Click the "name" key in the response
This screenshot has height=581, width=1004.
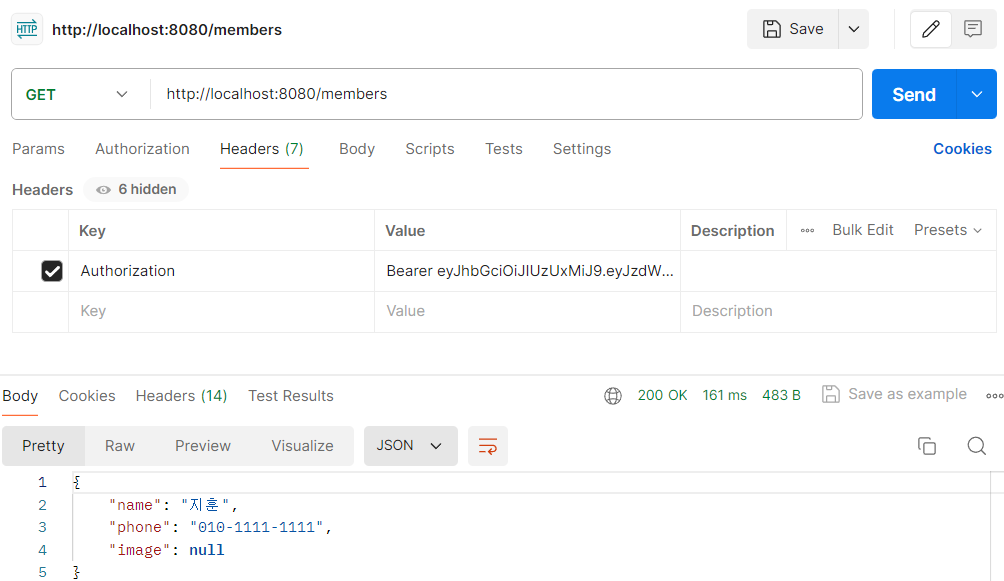(x=134, y=505)
